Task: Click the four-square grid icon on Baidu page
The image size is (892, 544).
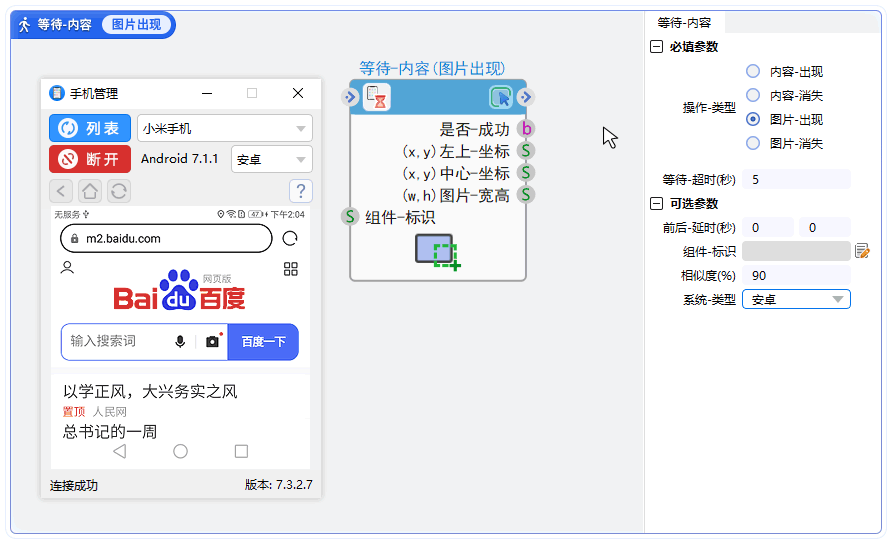Action: point(291,269)
